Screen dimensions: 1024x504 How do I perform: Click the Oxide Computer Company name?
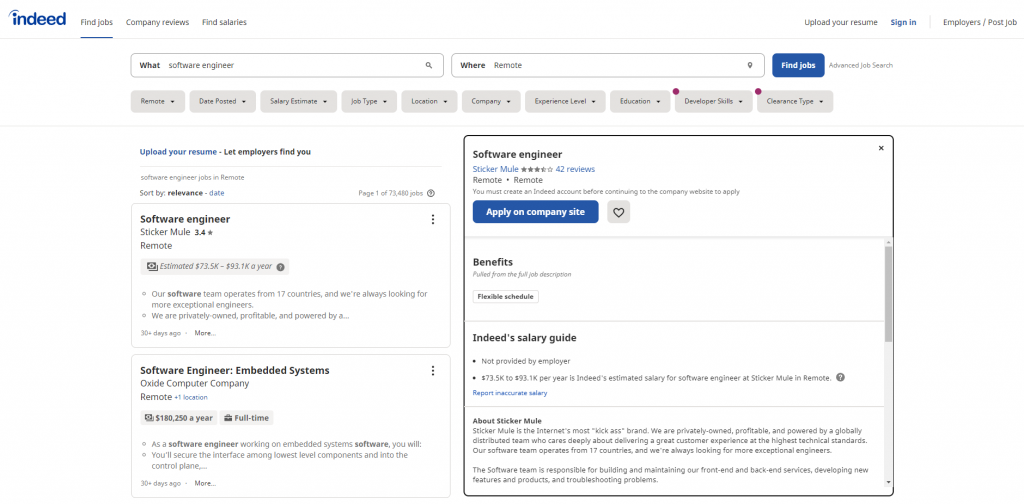coord(195,384)
